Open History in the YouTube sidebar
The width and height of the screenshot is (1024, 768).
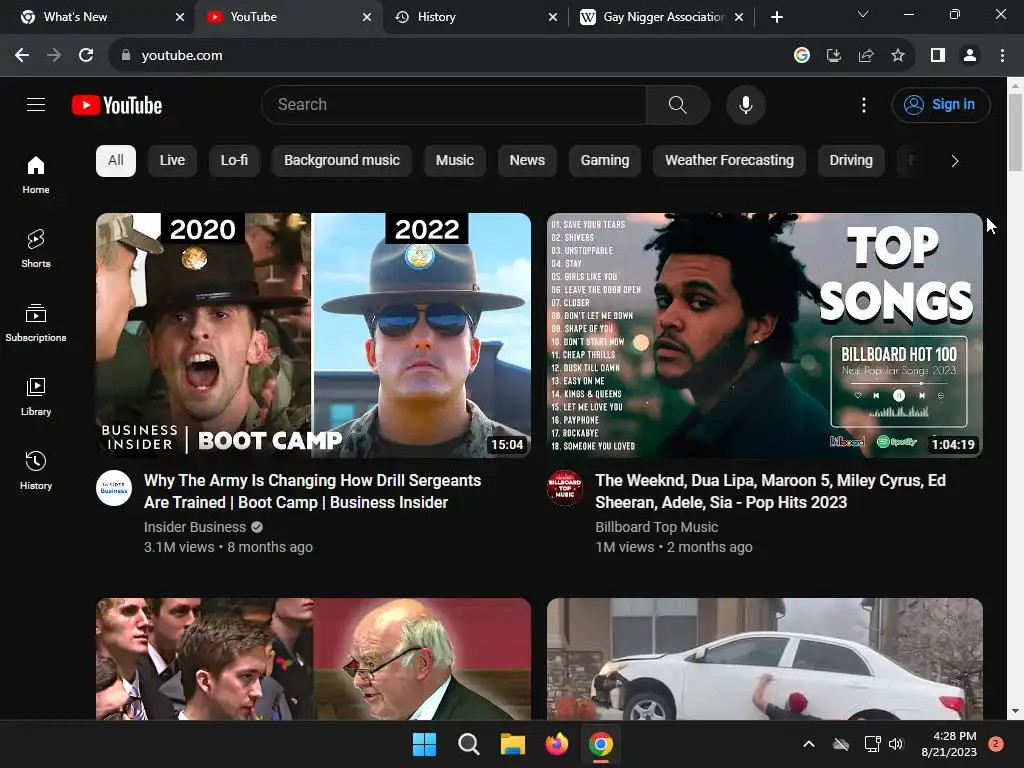(36, 470)
